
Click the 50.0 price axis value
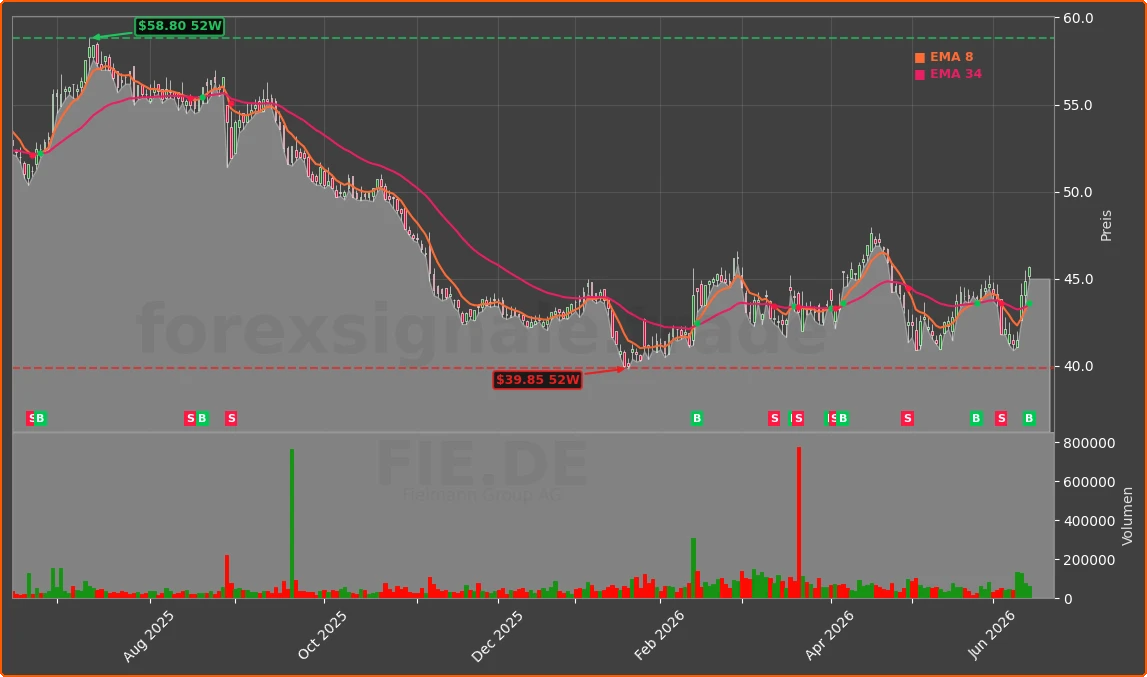point(1078,192)
